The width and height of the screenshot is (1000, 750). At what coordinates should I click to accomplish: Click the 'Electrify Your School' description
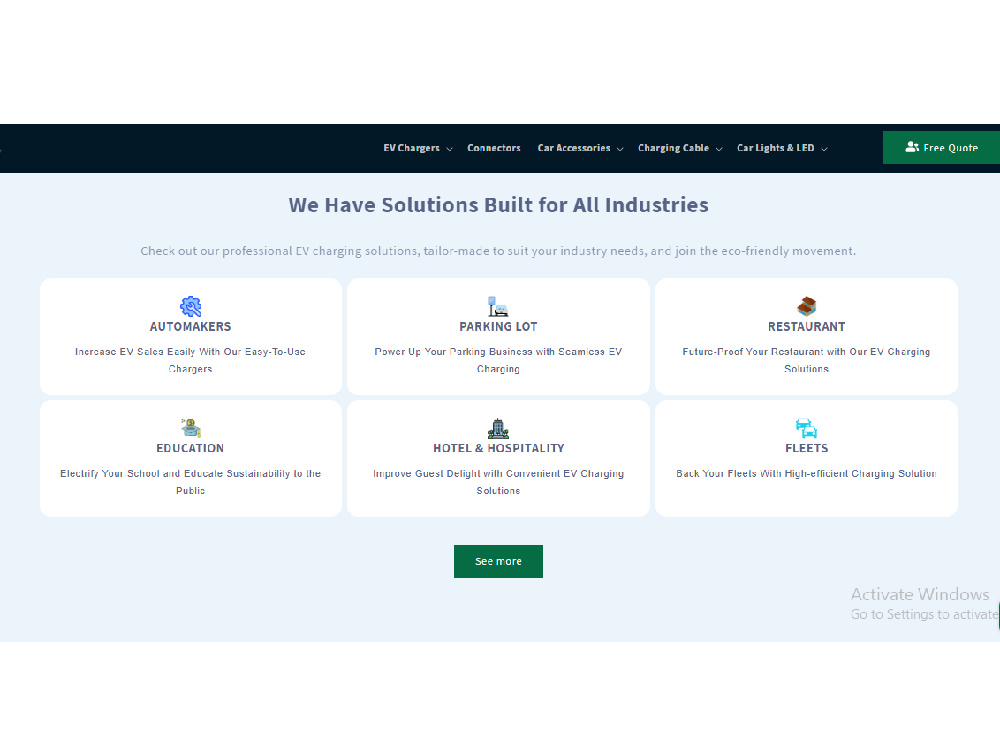click(191, 482)
